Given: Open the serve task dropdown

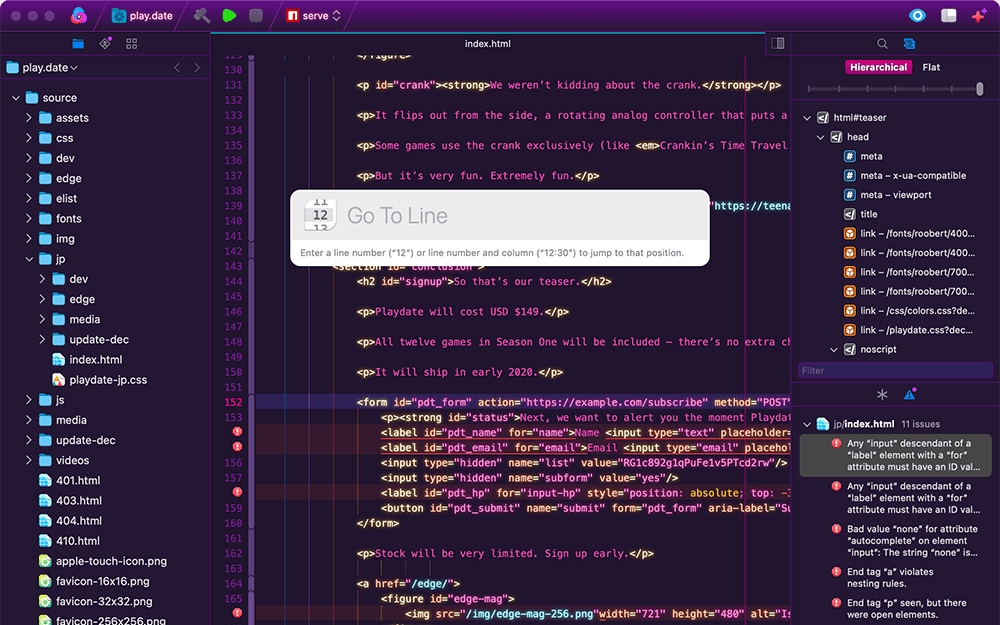Looking at the screenshot, I should pyautogui.click(x=313, y=15).
